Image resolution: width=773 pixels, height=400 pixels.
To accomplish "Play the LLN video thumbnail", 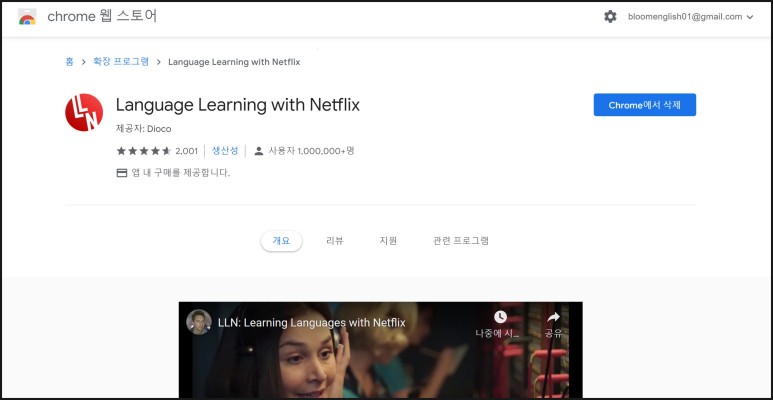I will pos(380,350).
